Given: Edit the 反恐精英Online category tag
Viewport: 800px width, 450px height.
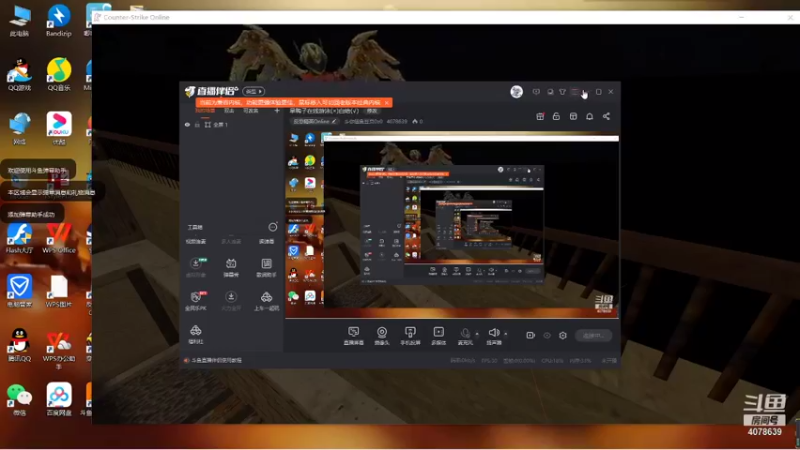Looking at the screenshot, I should pos(315,121).
